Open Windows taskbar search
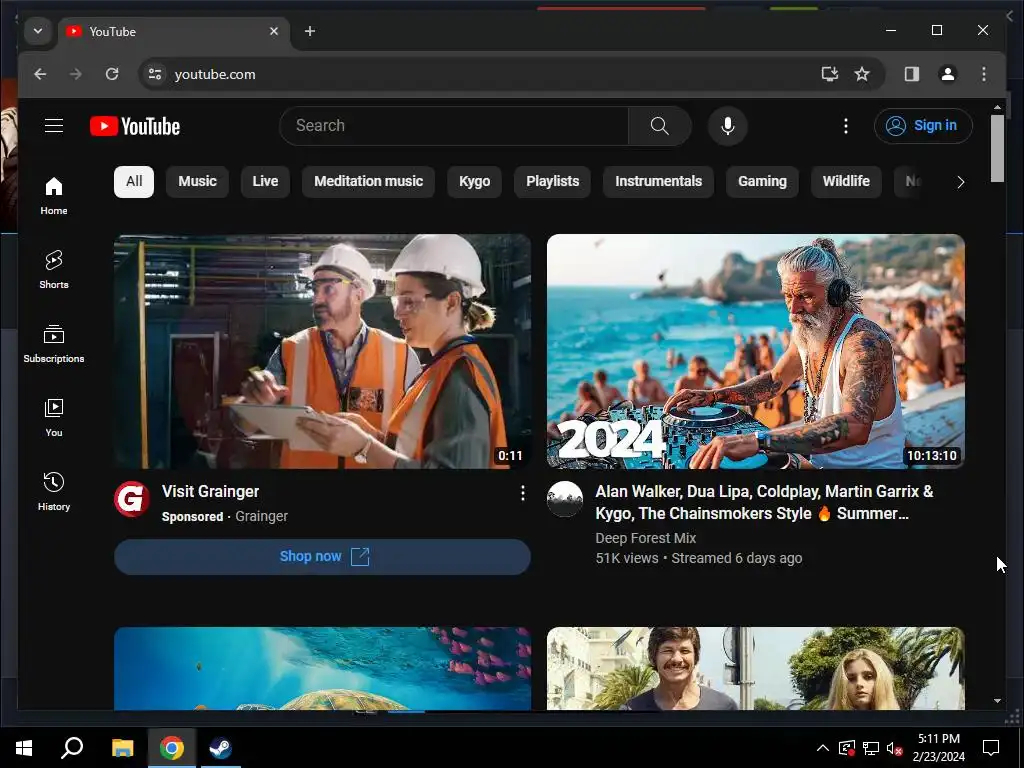Viewport: 1024px width, 768px height. coord(72,748)
